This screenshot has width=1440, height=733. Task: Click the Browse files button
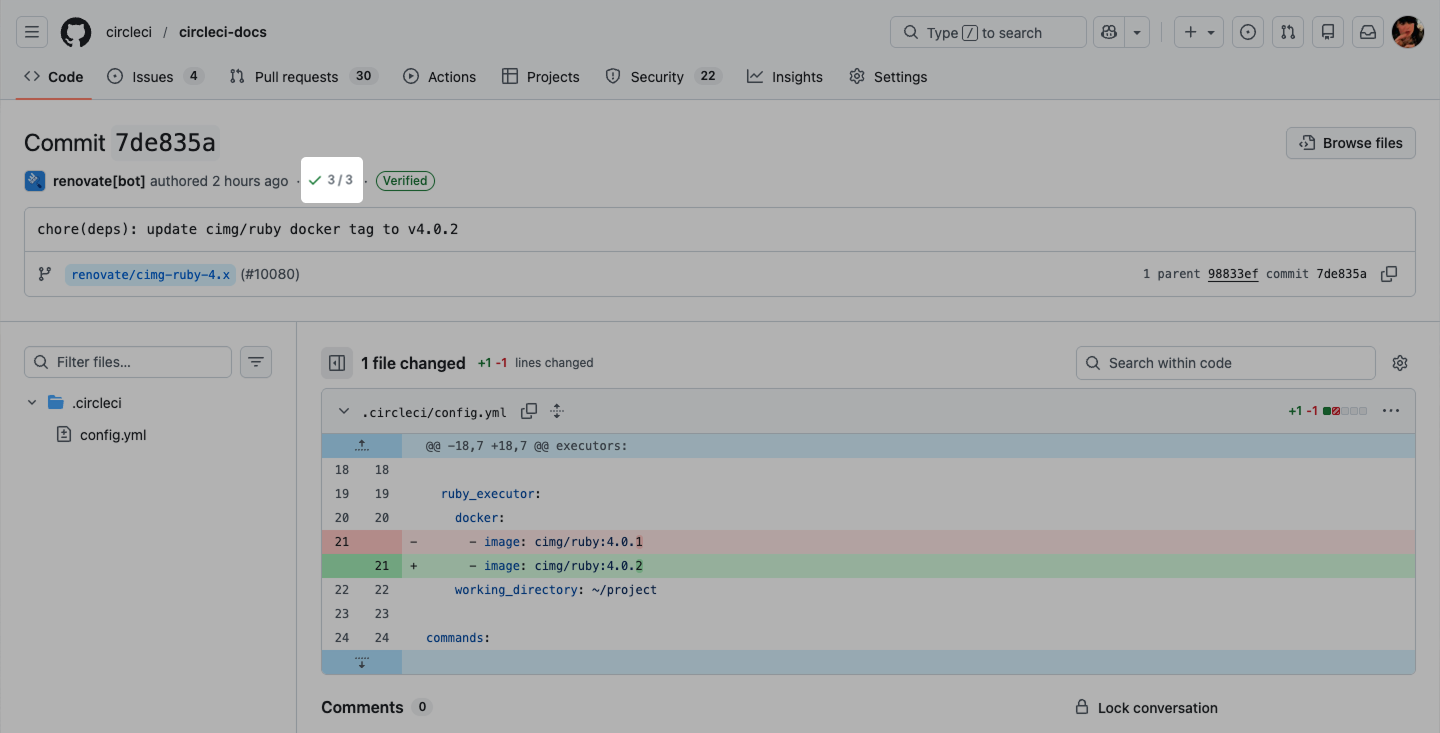pos(1350,143)
